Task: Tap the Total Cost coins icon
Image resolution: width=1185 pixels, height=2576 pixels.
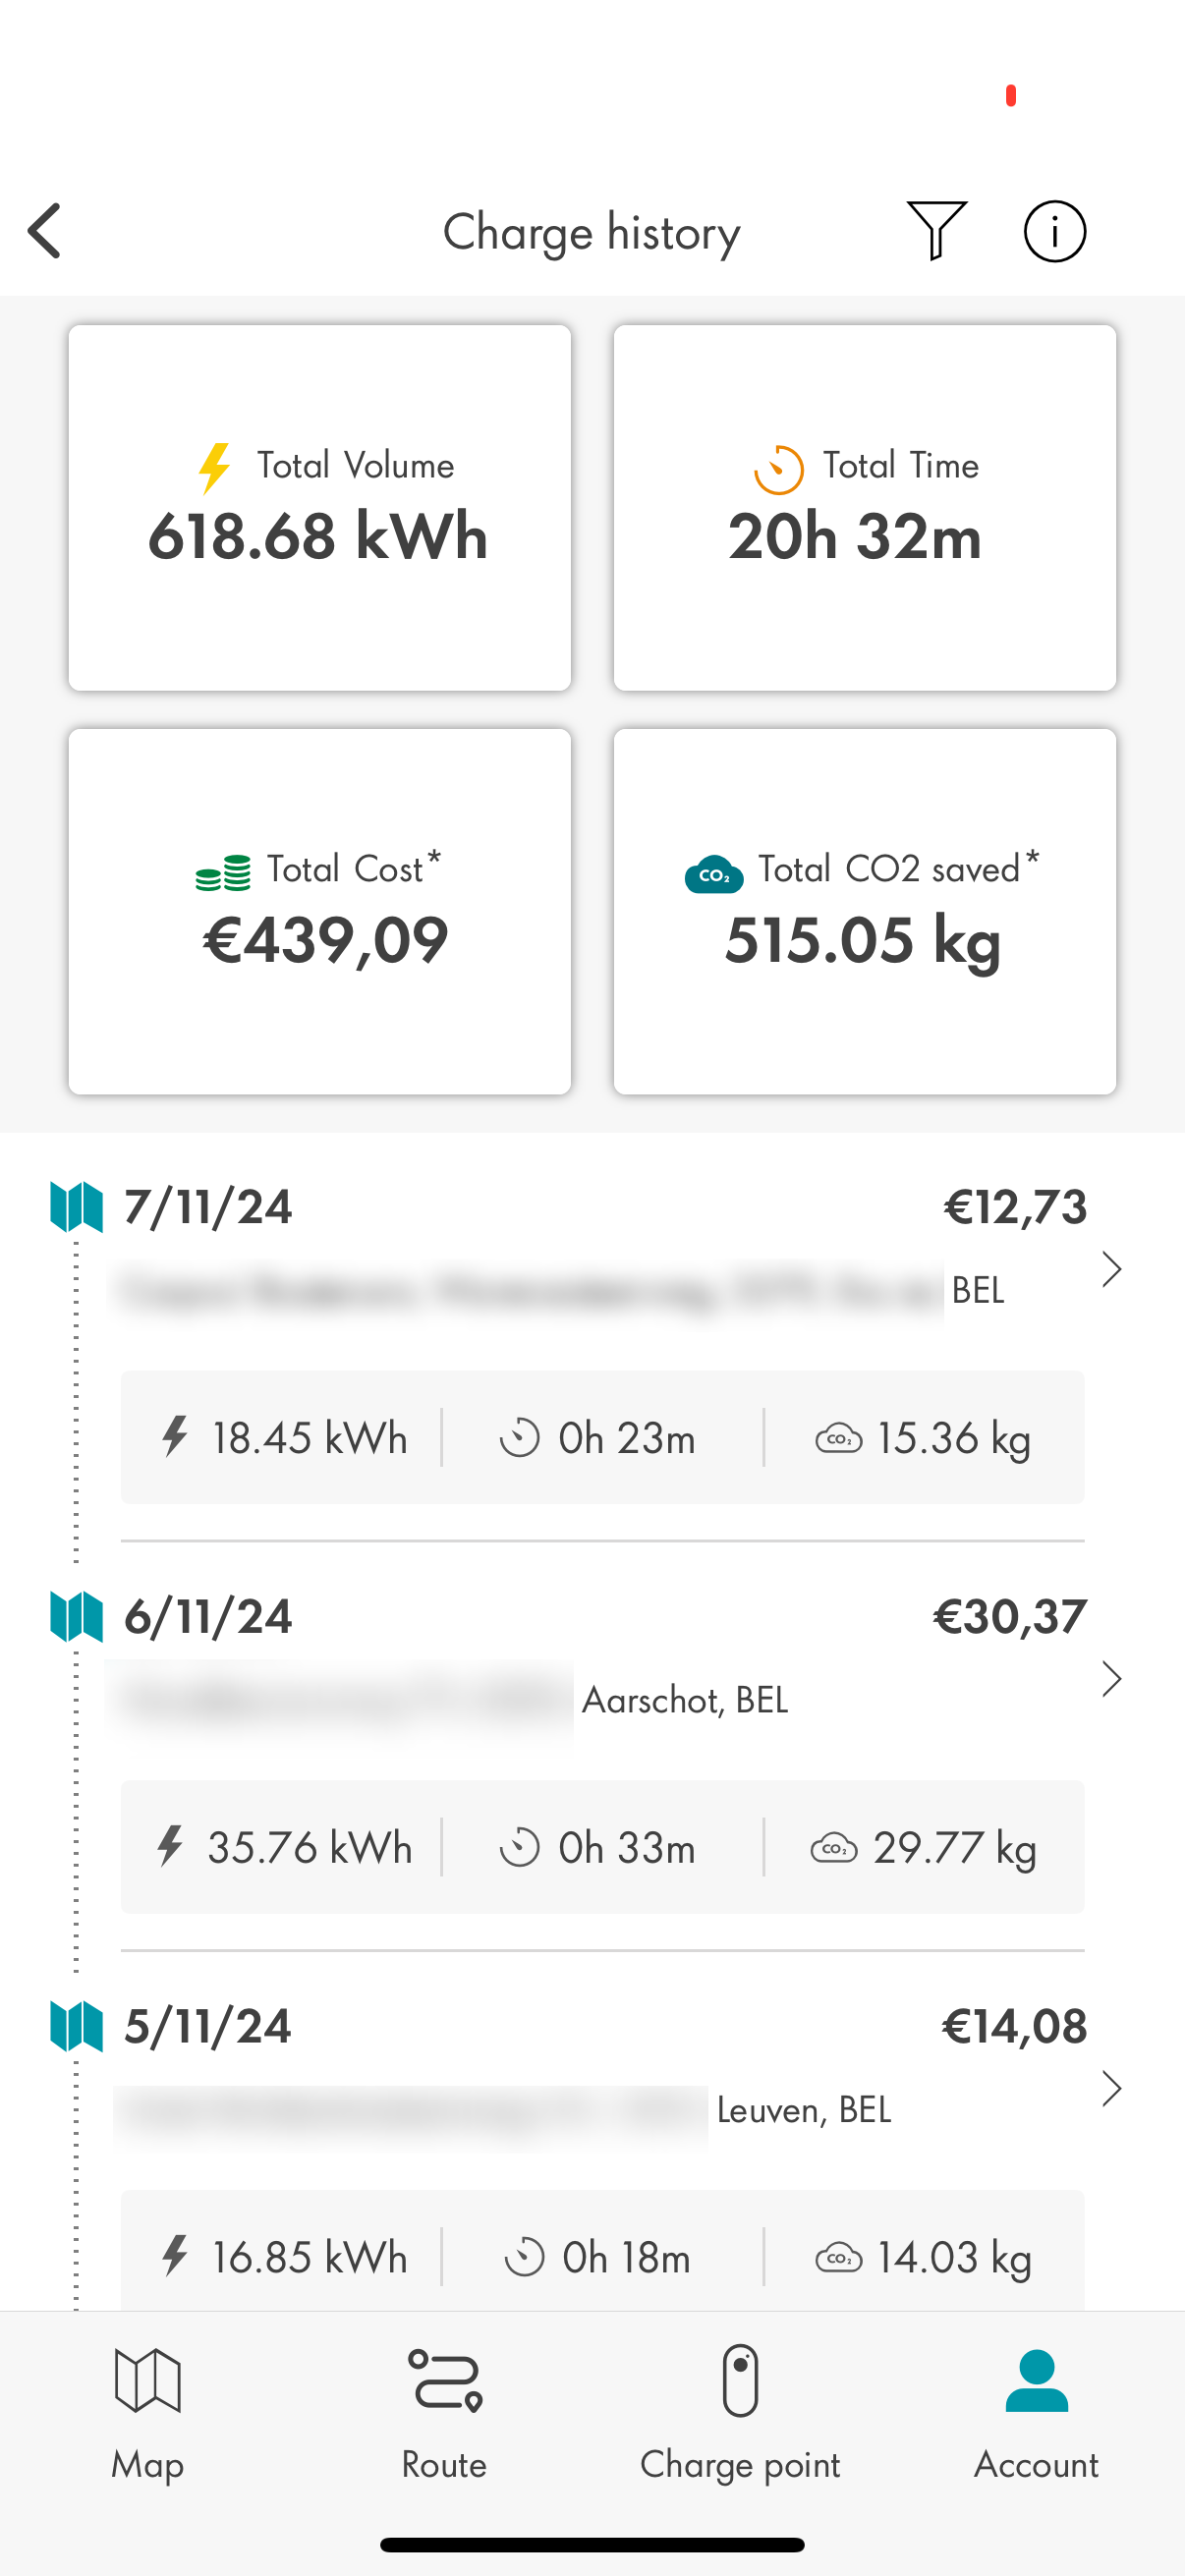Action: point(223,873)
